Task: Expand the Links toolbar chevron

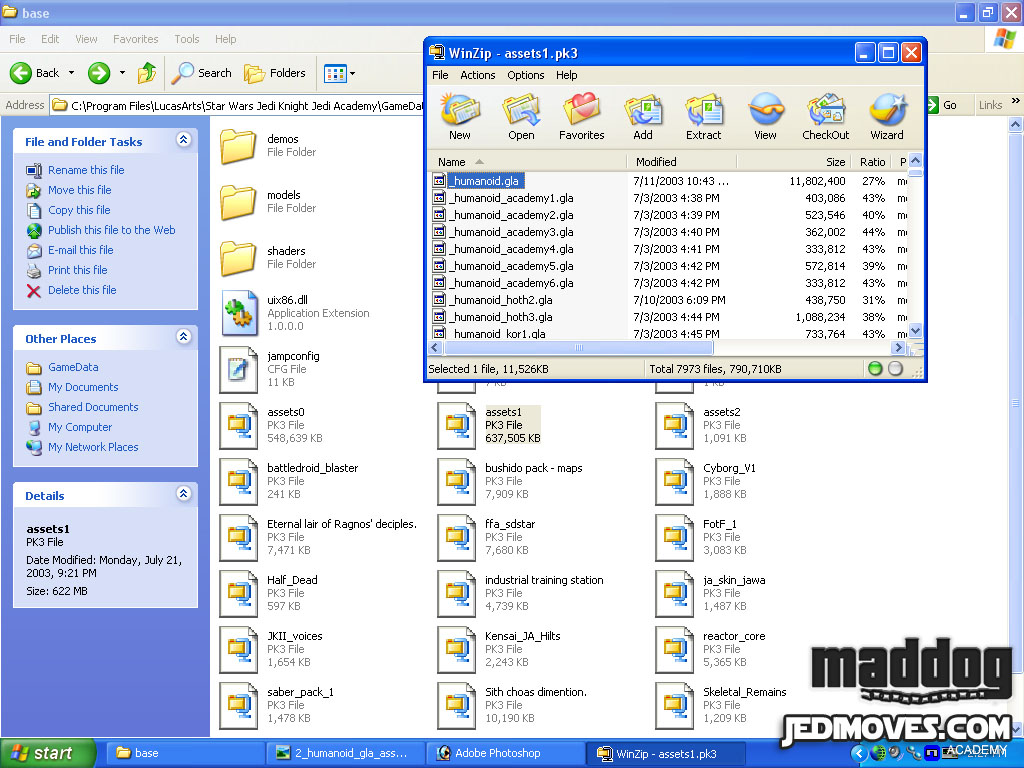Action: tap(1016, 101)
